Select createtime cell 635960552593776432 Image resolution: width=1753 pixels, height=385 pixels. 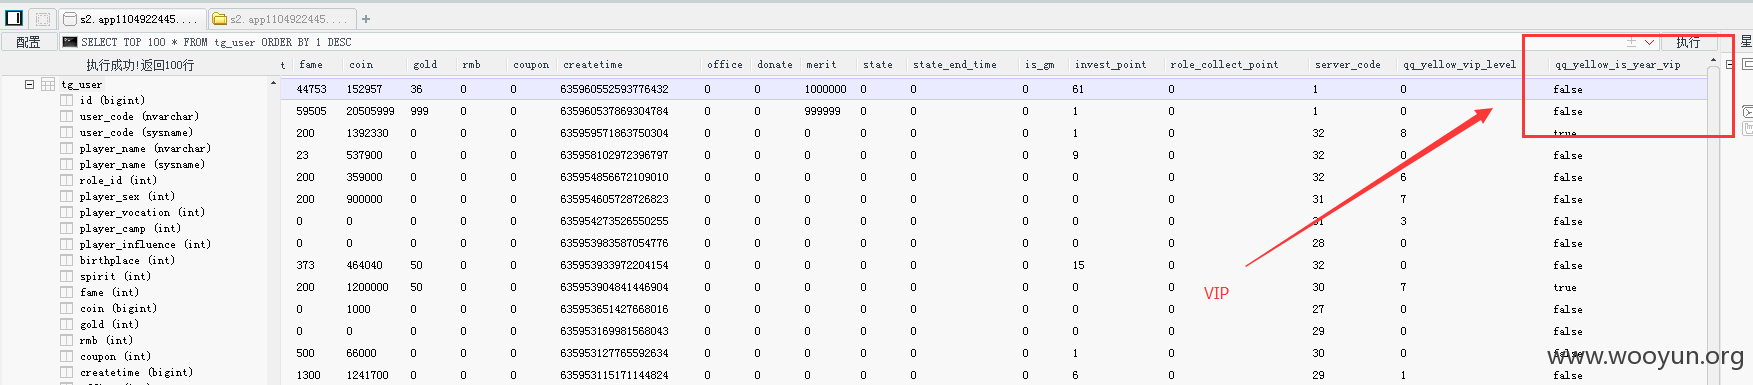[x=614, y=89]
